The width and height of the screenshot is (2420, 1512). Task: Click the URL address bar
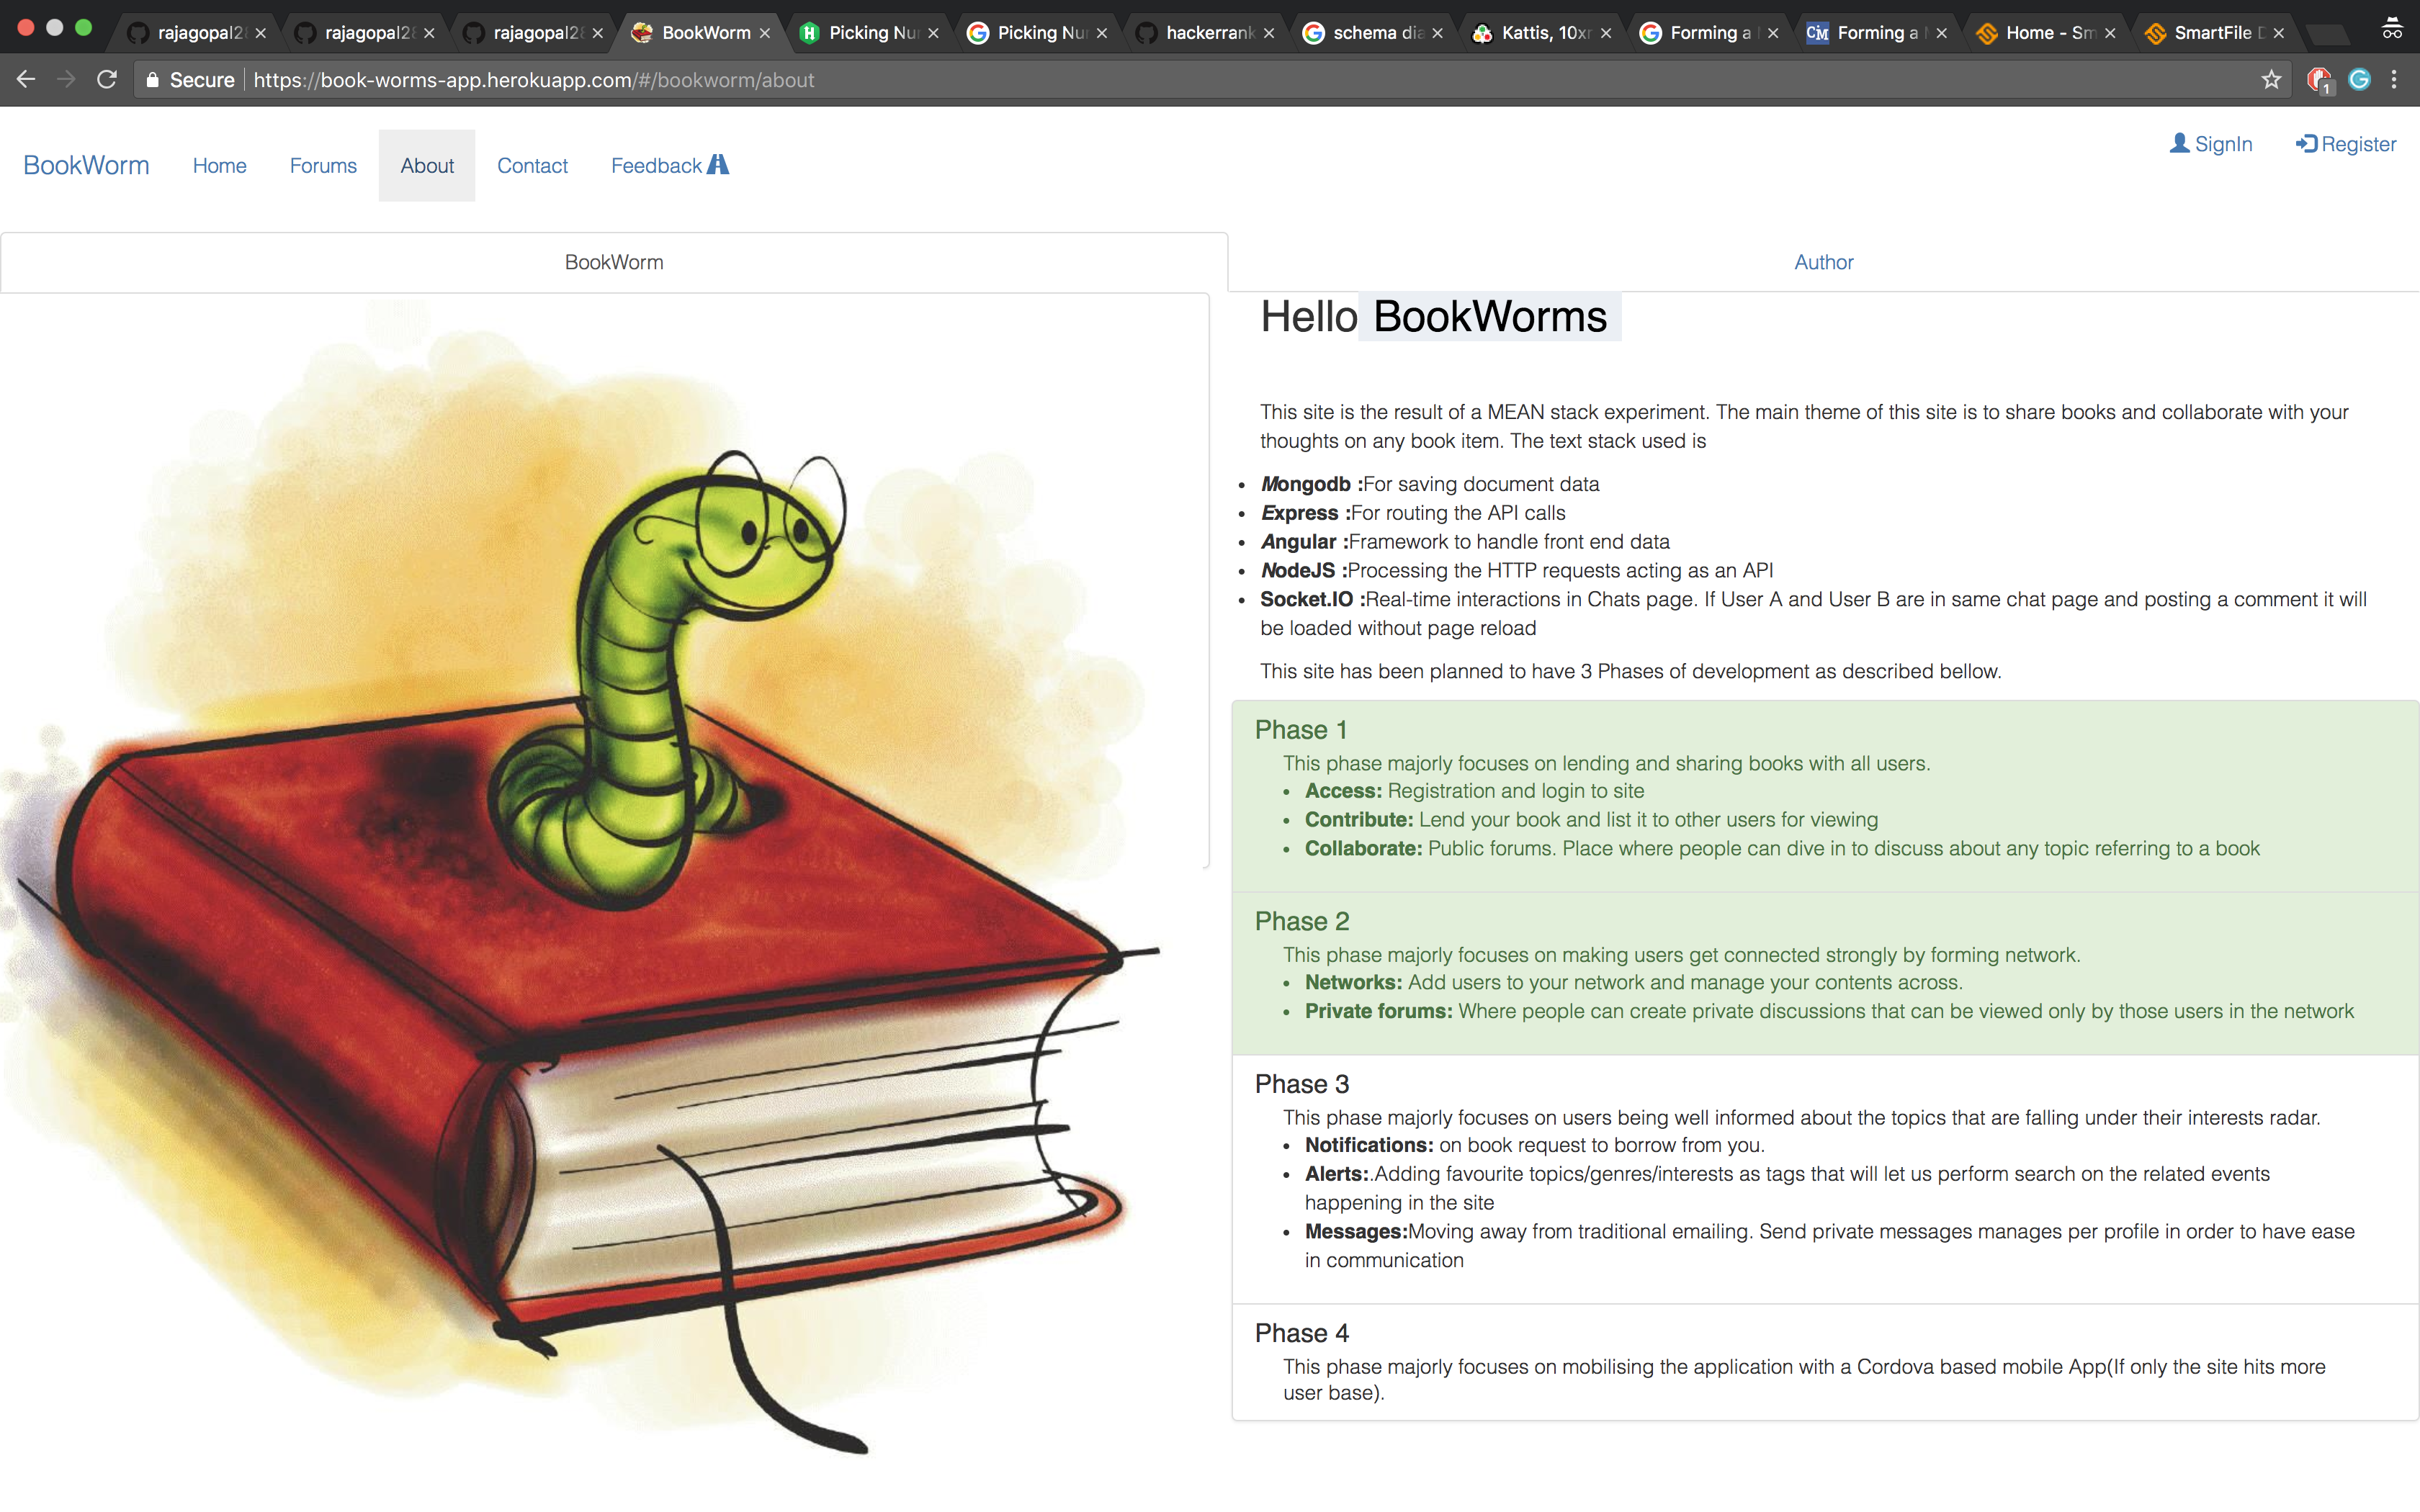[x=1200, y=80]
